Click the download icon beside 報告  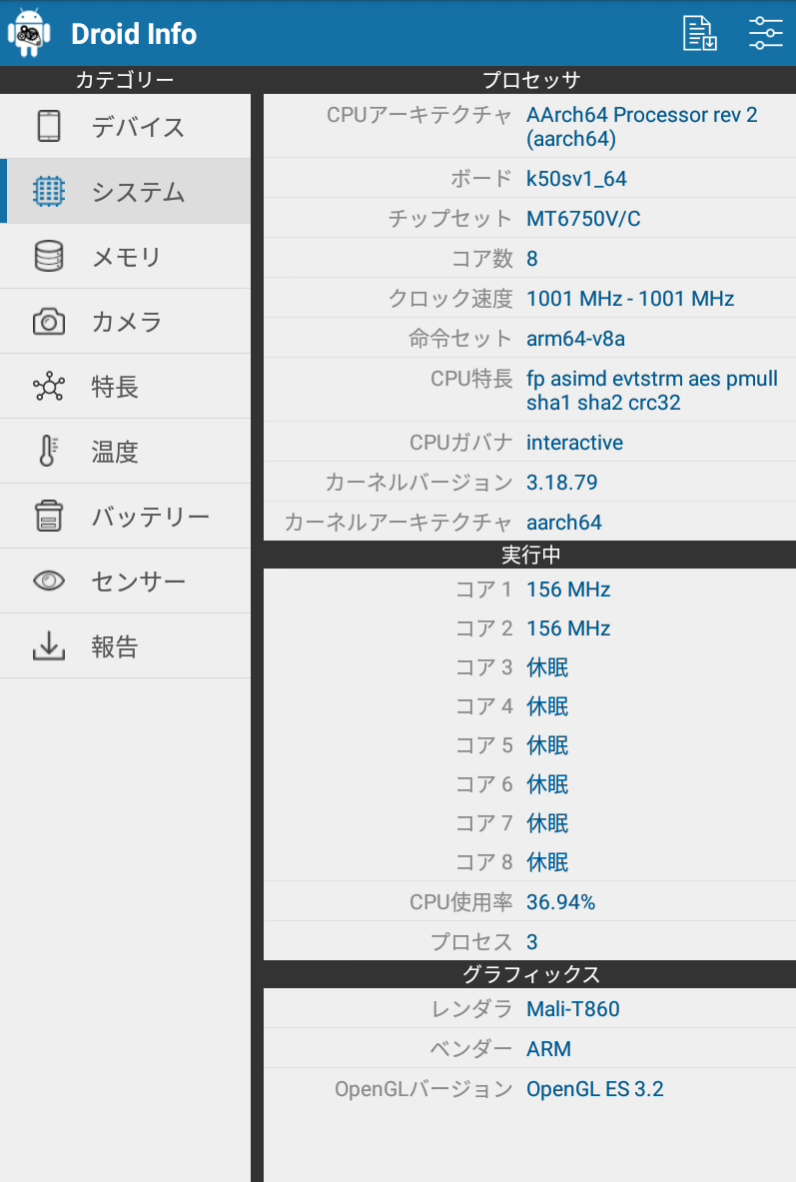(x=49, y=646)
